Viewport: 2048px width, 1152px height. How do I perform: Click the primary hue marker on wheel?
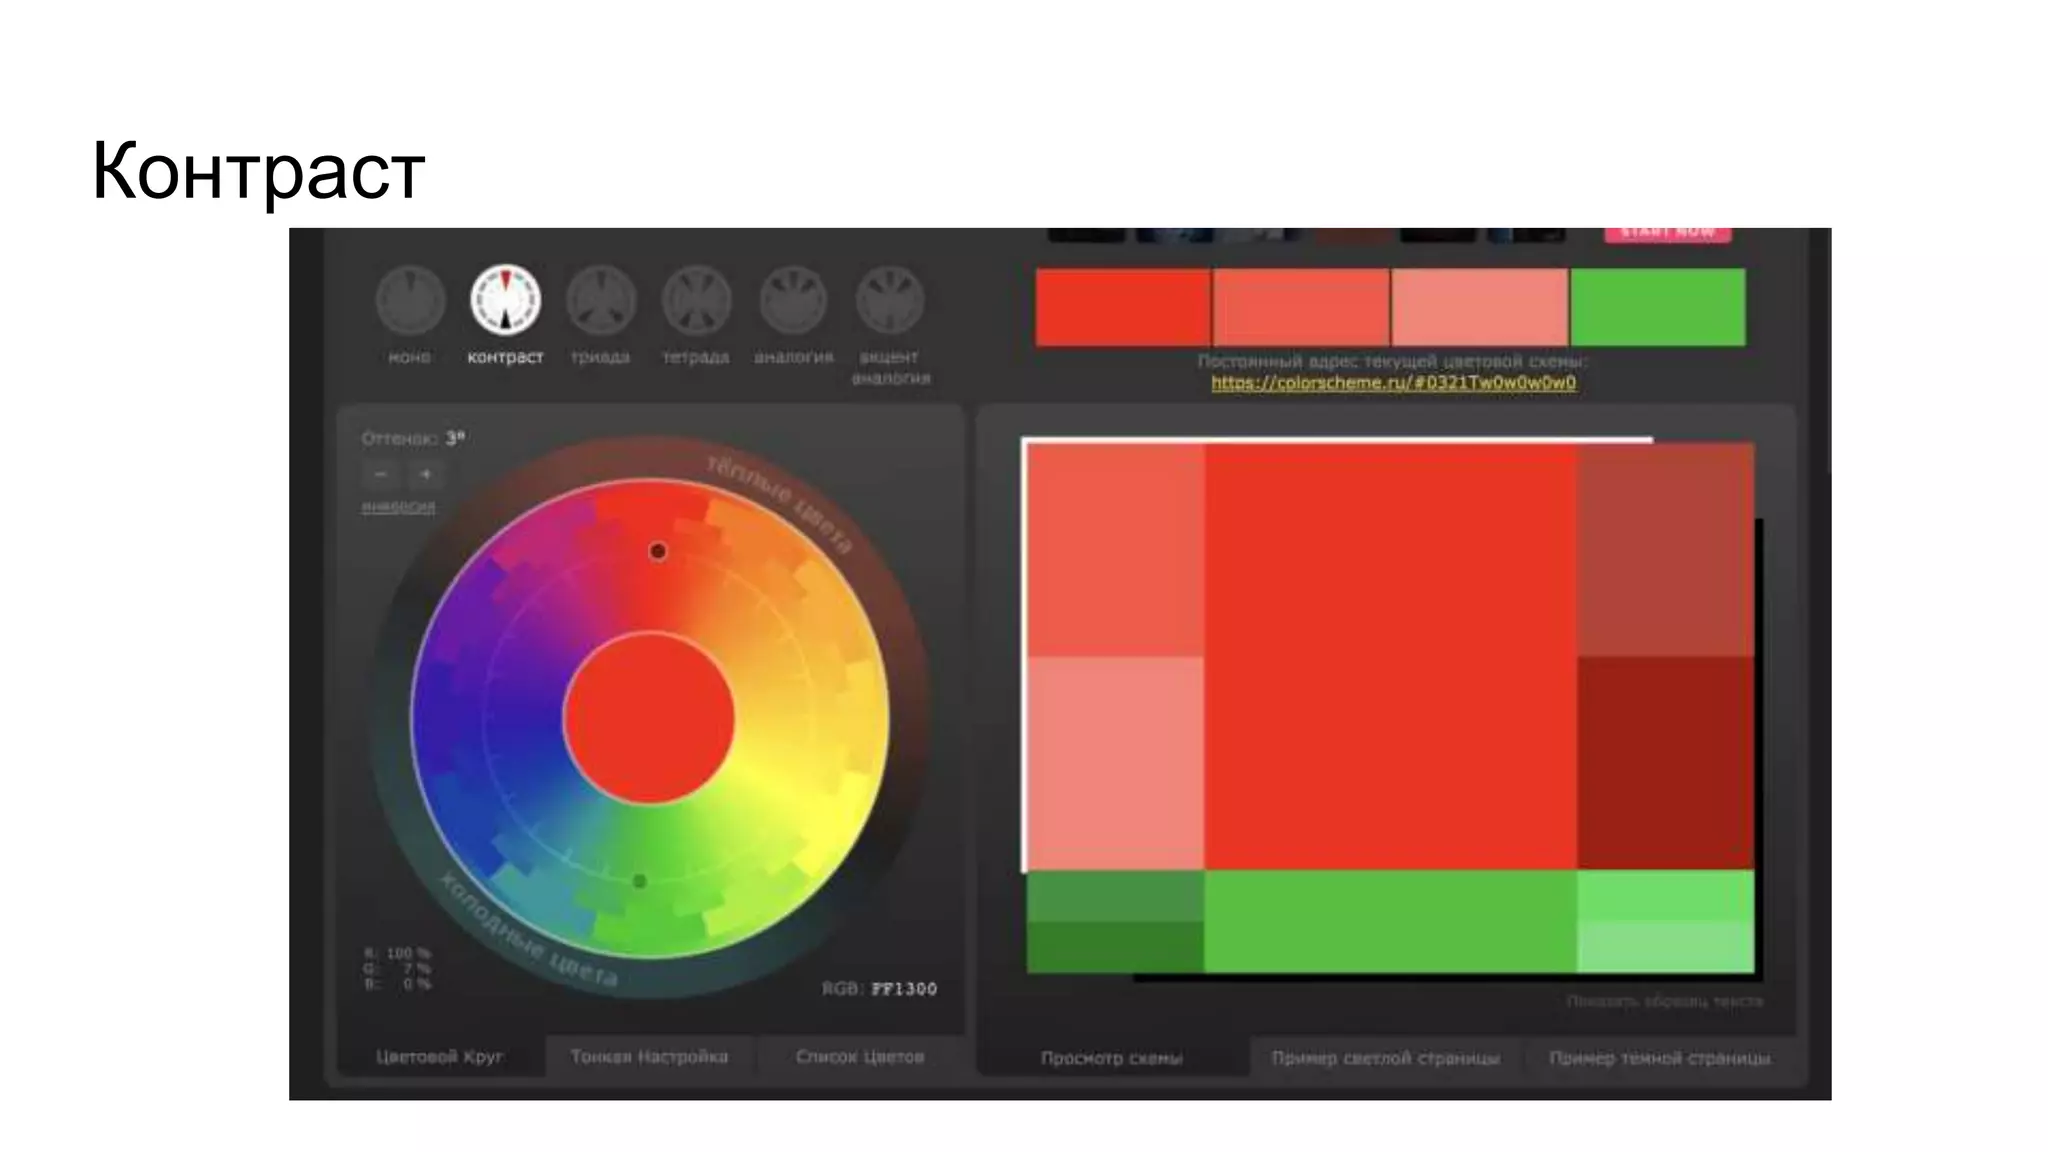pos(658,551)
